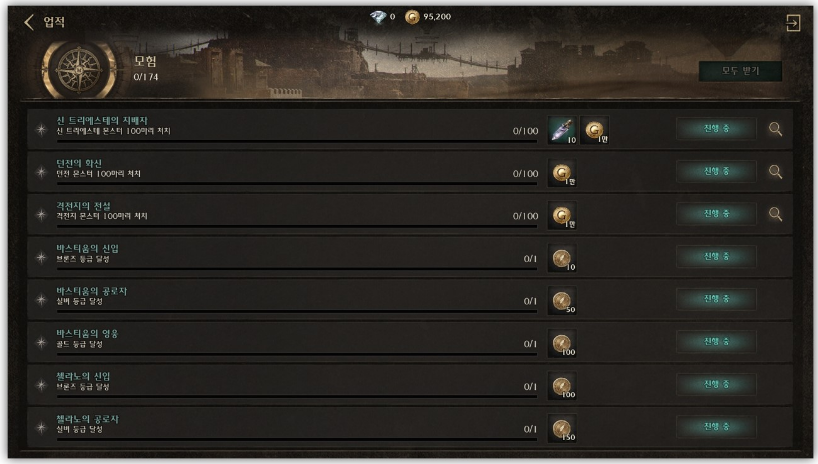Click 진행 중 button for 바스티움의 공로자
The image size is (818, 464).
coord(716,299)
